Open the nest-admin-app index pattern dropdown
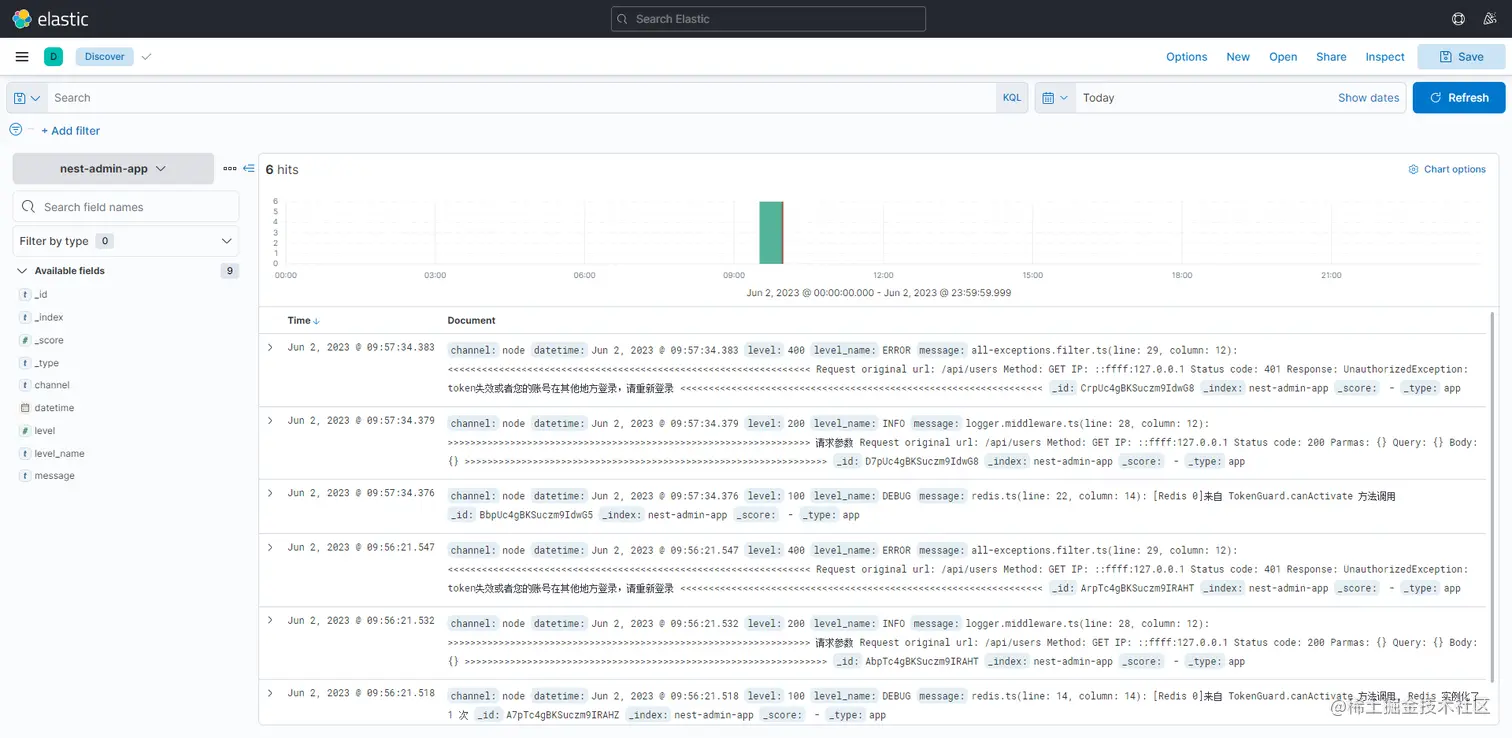The height and width of the screenshot is (738, 1512). [113, 169]
